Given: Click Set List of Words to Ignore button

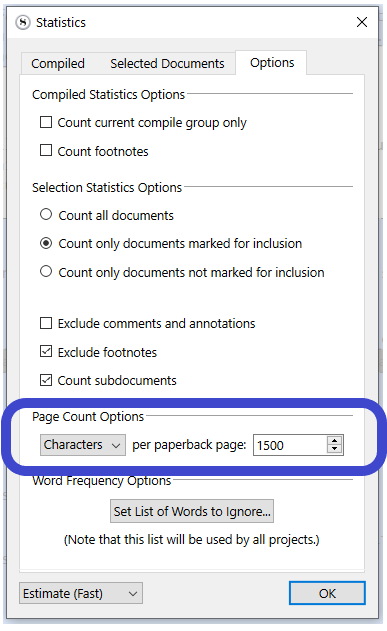Looking at the screenshot, I should (x=192, y=511).
